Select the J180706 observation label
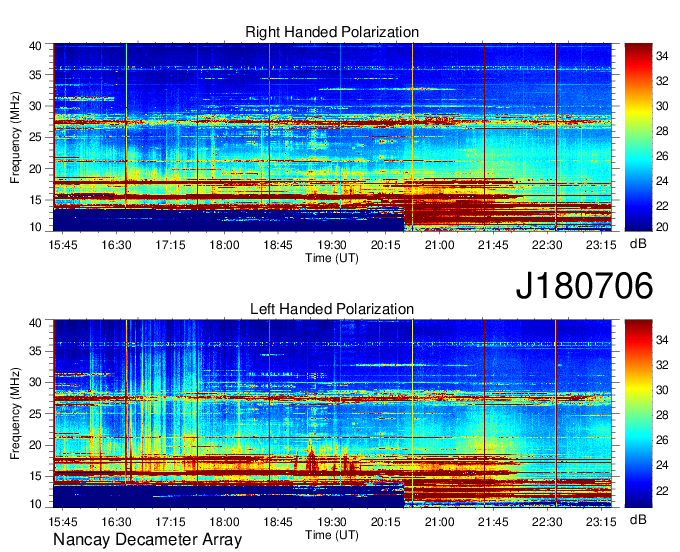This screenshot has width=680, height=552. click(x=584, y=285)
